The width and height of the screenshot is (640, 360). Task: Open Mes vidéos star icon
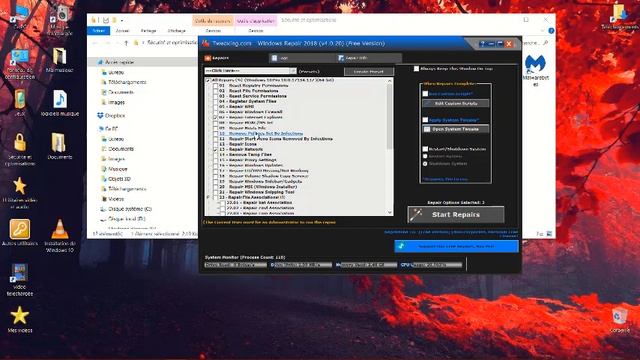20,320
